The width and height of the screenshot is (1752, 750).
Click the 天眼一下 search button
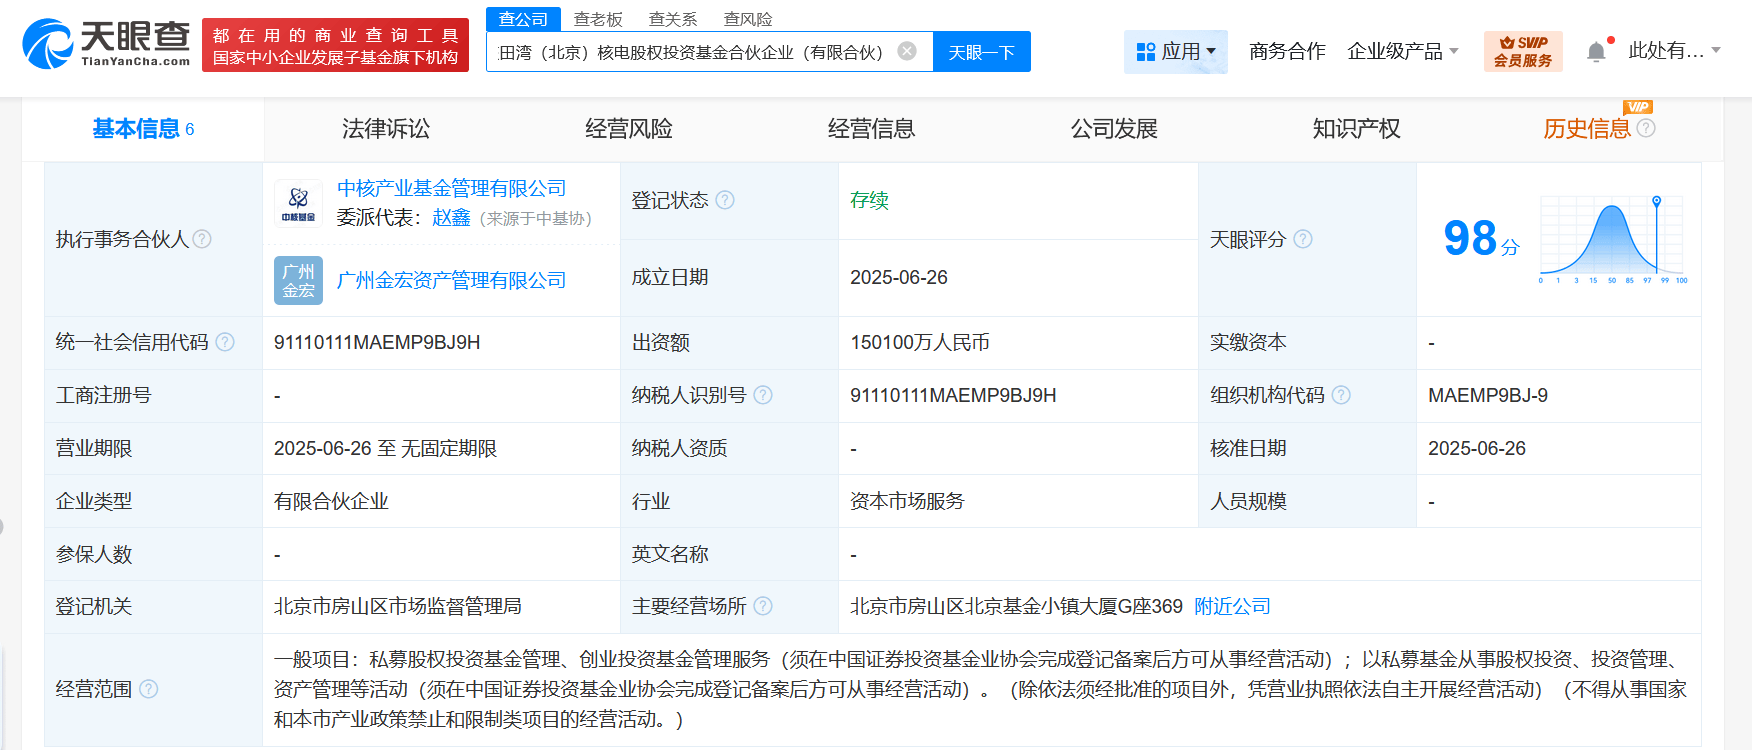coord(981,52)
